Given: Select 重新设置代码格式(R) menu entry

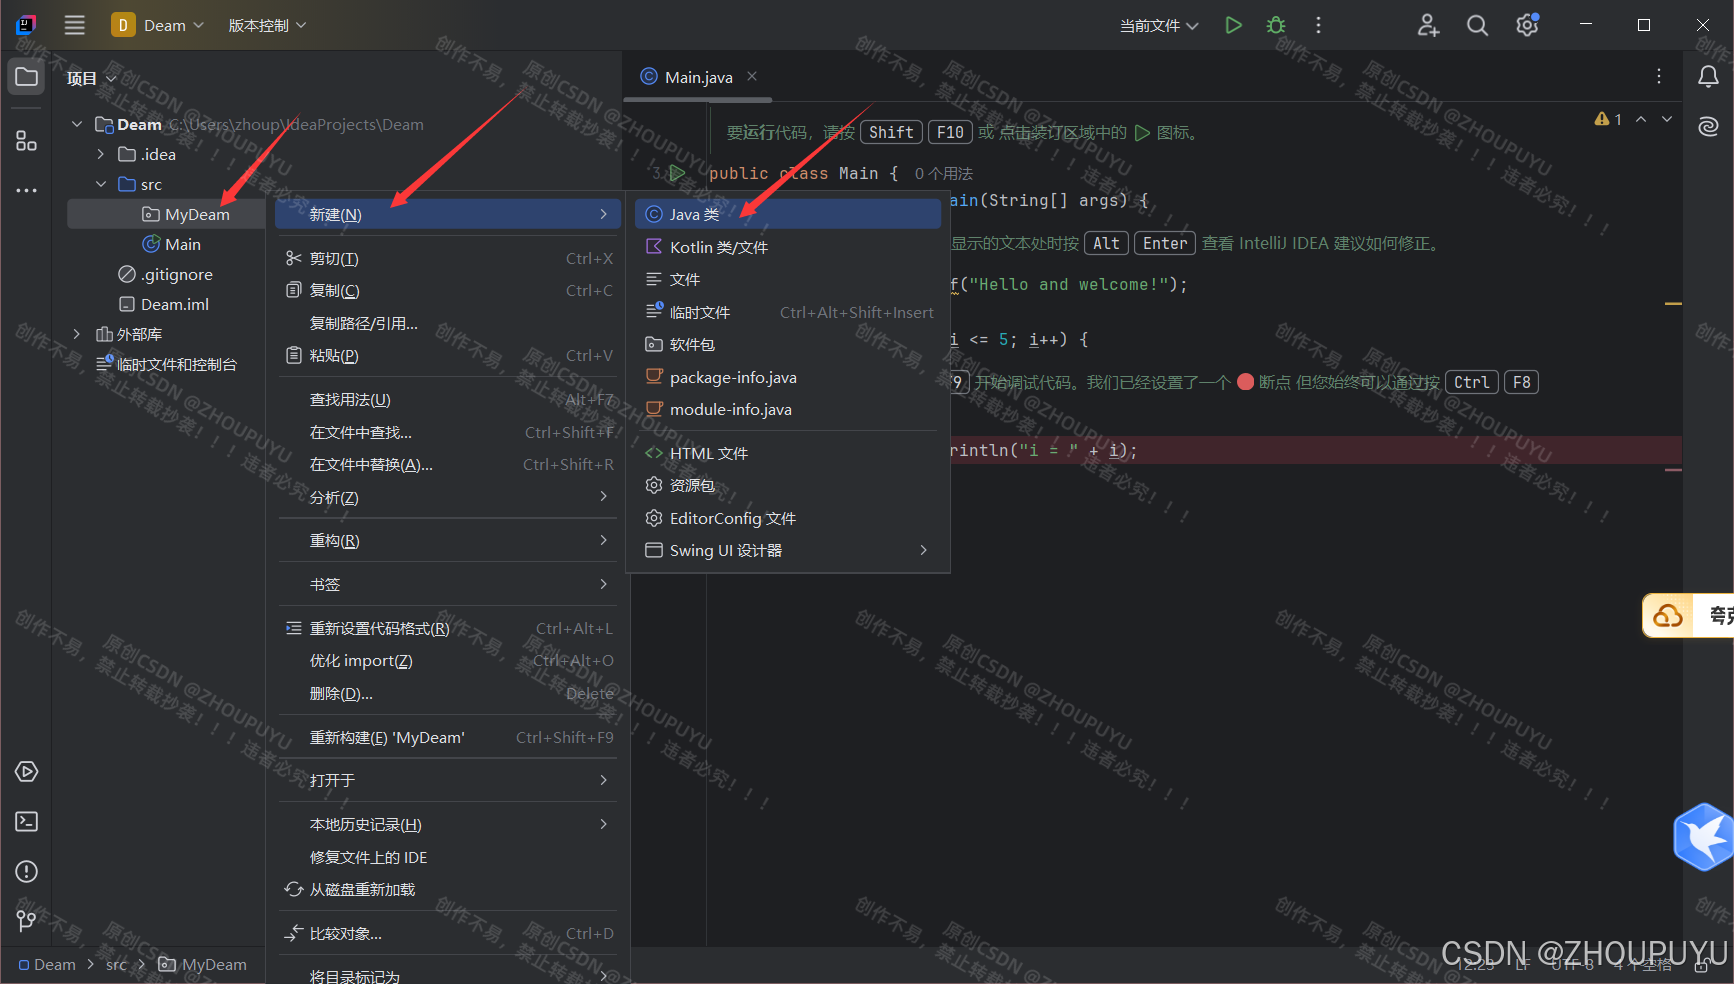Looking at the screenshot, I should click(448, 628).
